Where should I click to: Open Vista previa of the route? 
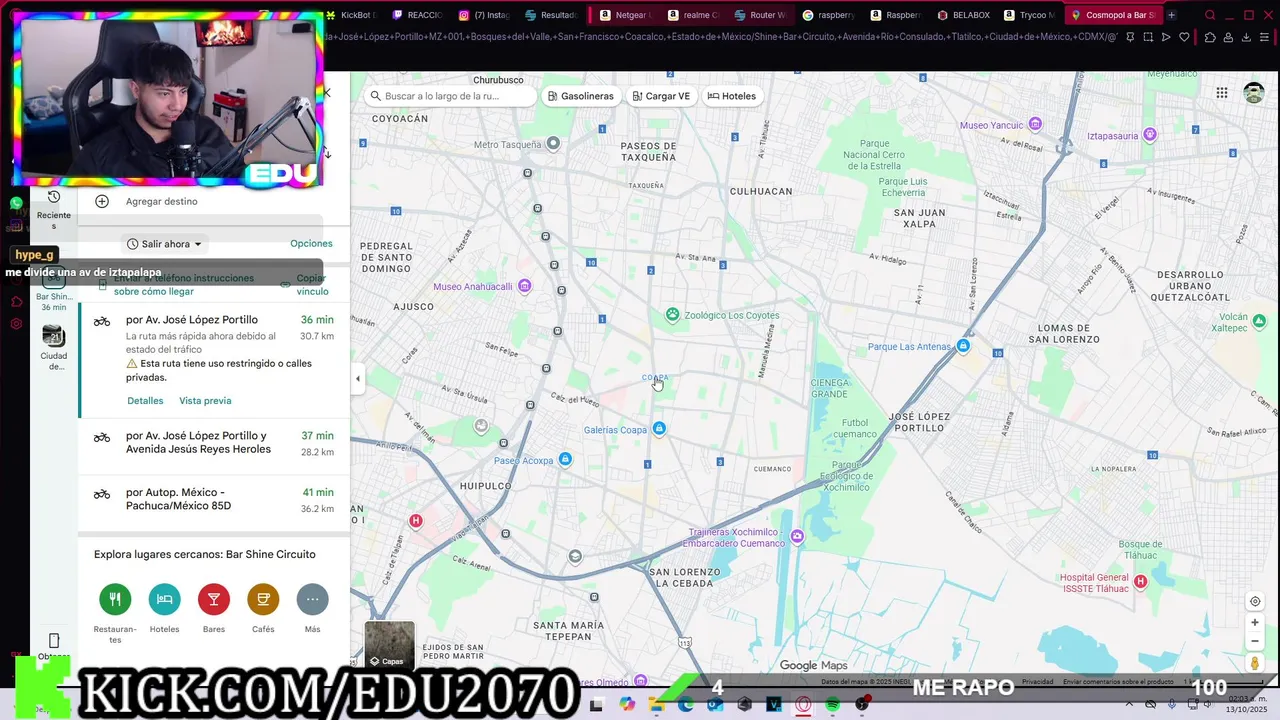tap(205, 401)
